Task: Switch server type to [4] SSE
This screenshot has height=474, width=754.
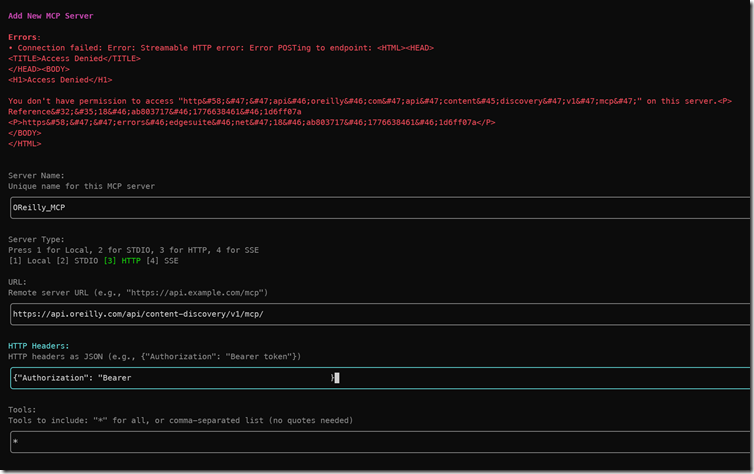Action: (x=164, y=261)
